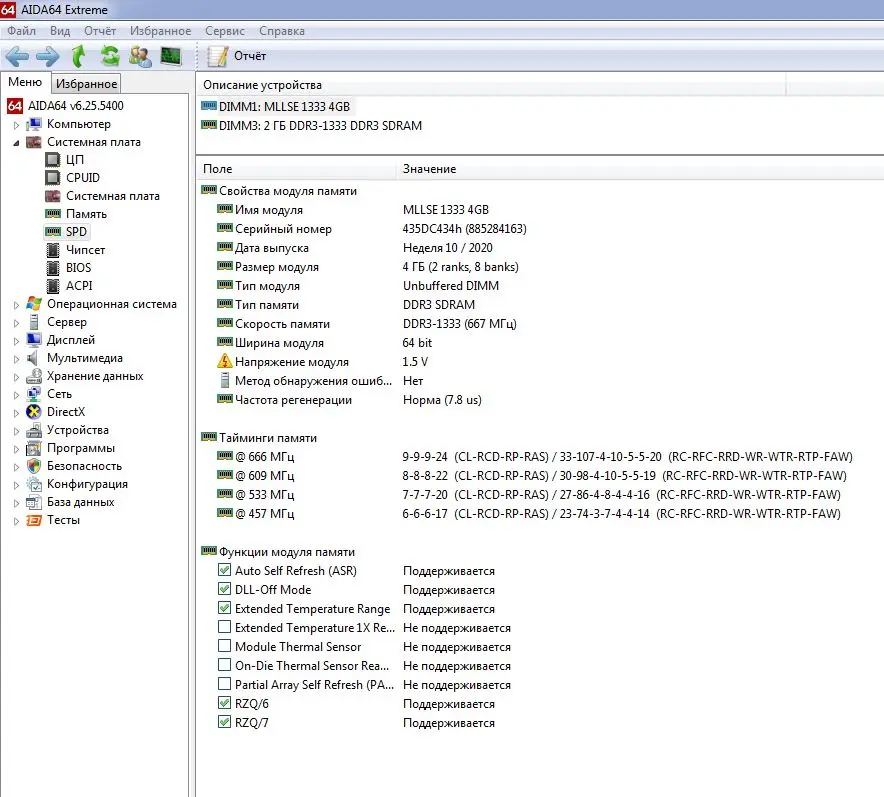
Task: Open the Справка menu
Action: [x=282, y=31]
